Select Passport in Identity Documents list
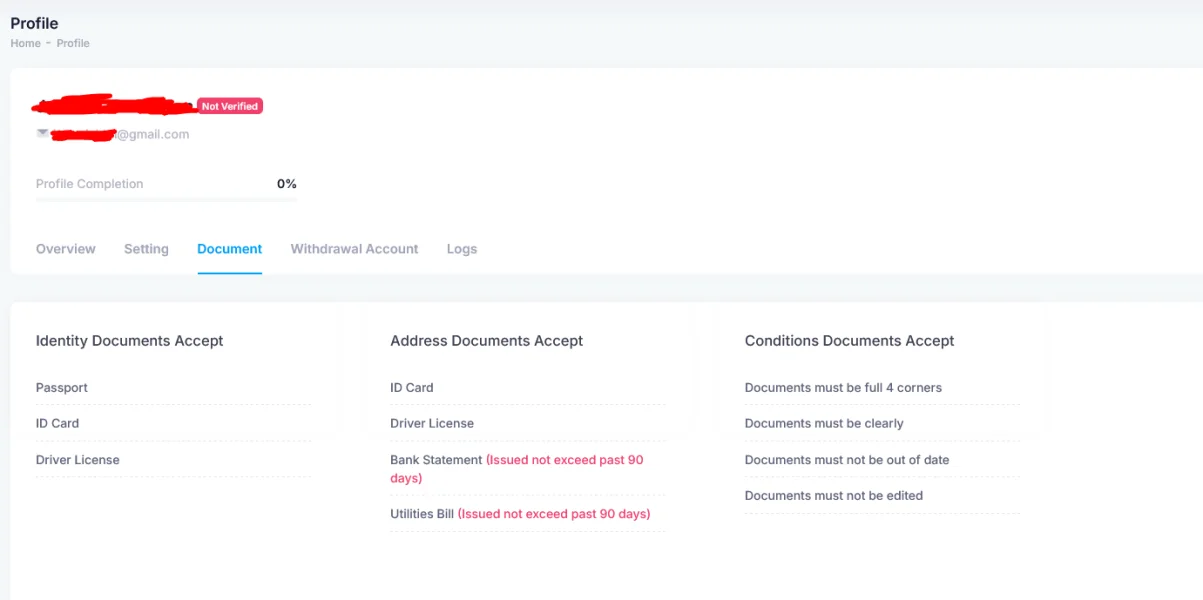Screen dimensions: 1203x600 (x=62, y=388)
